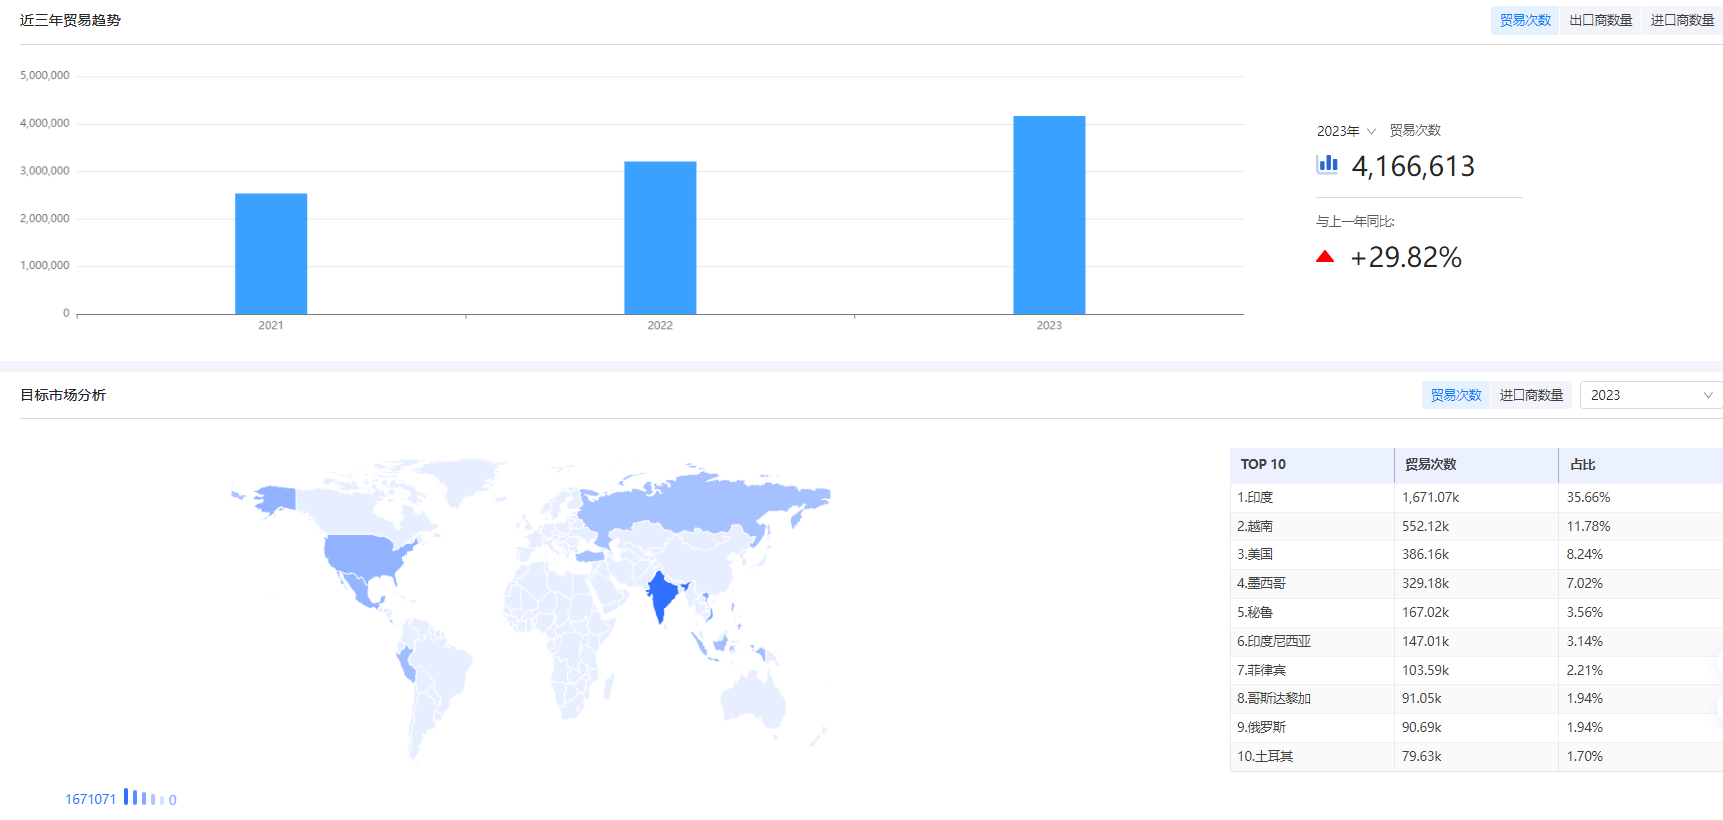Click the 占比 column header in table
The width and height of the screenshot is (1723, 820).
(x=1582, y=464)
